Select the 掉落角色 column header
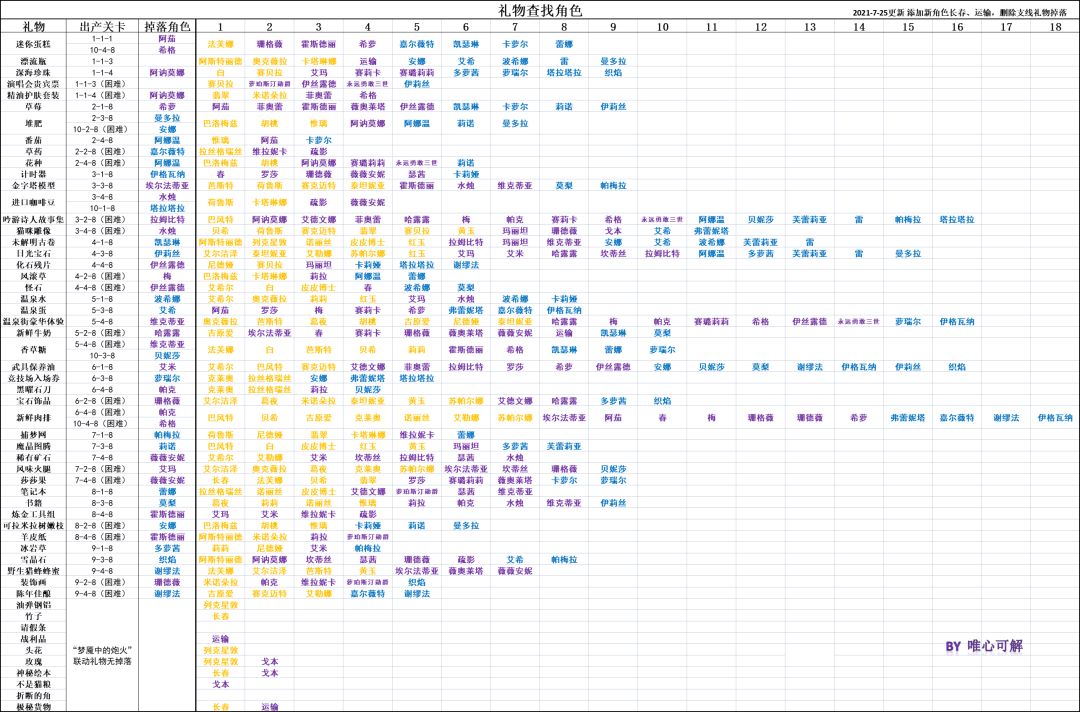Image resolution: width=1080 pixels, height=712 pixels. click(167, 27)
